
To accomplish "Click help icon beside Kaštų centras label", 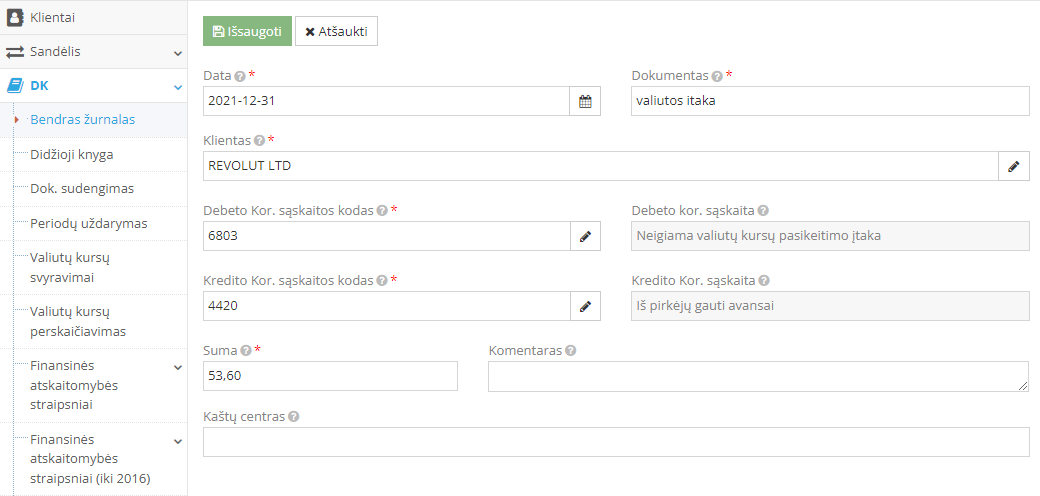I will [294, 417].
